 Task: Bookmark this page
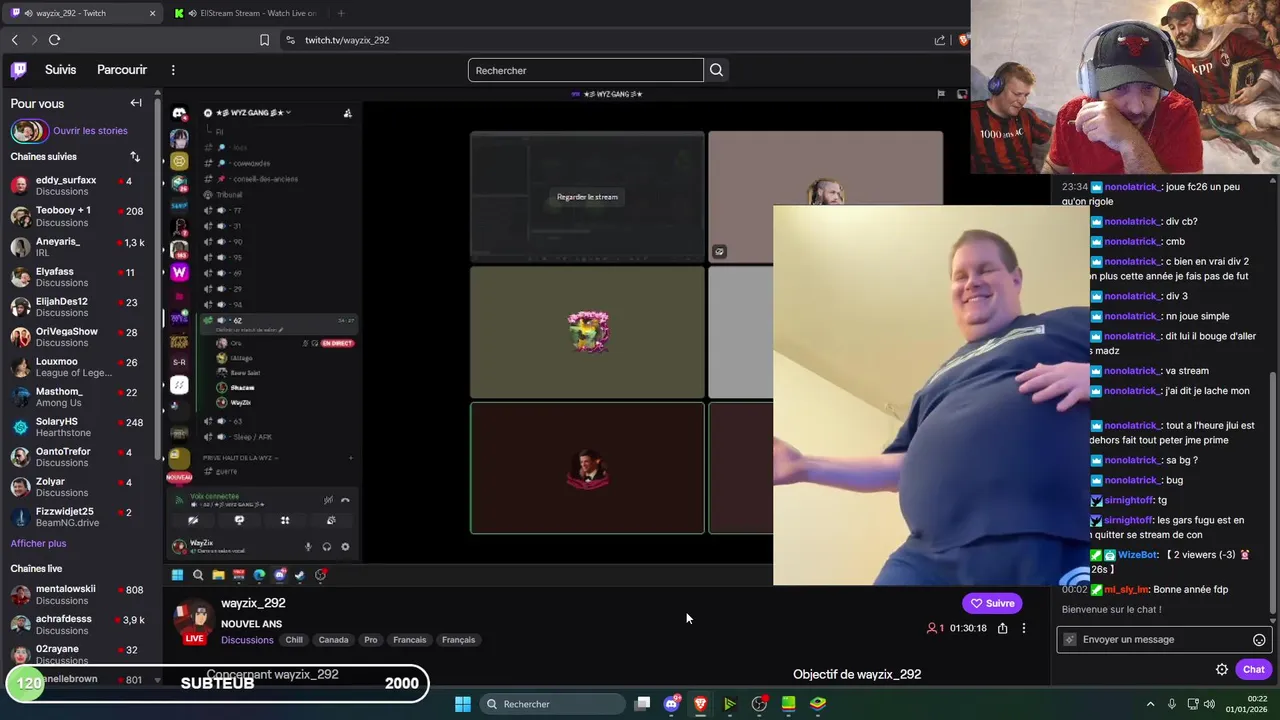click(264, 40)
